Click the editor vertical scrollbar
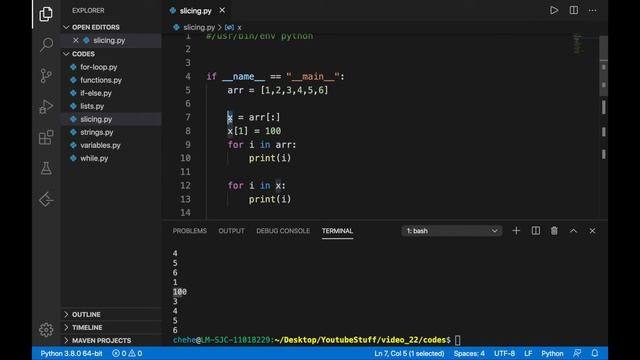 click(603, 66)
